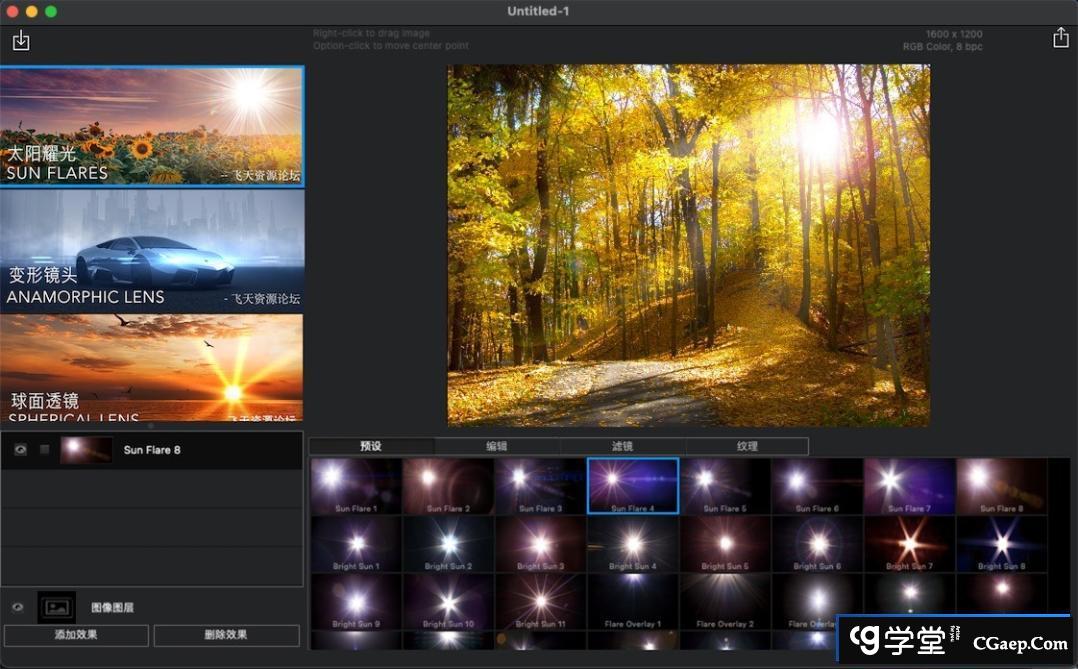Choose the Bright Sun 7 preset

coord(909,544)
